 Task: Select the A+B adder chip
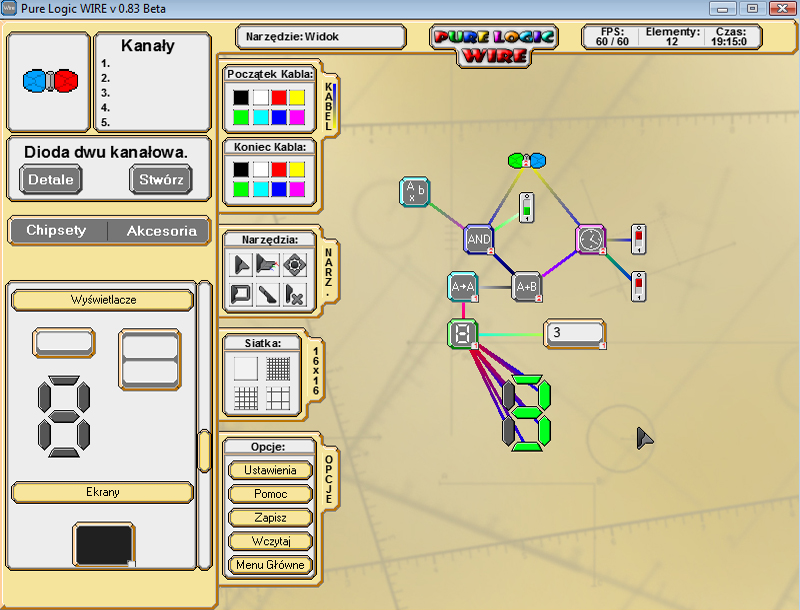[x=527, y=287]
